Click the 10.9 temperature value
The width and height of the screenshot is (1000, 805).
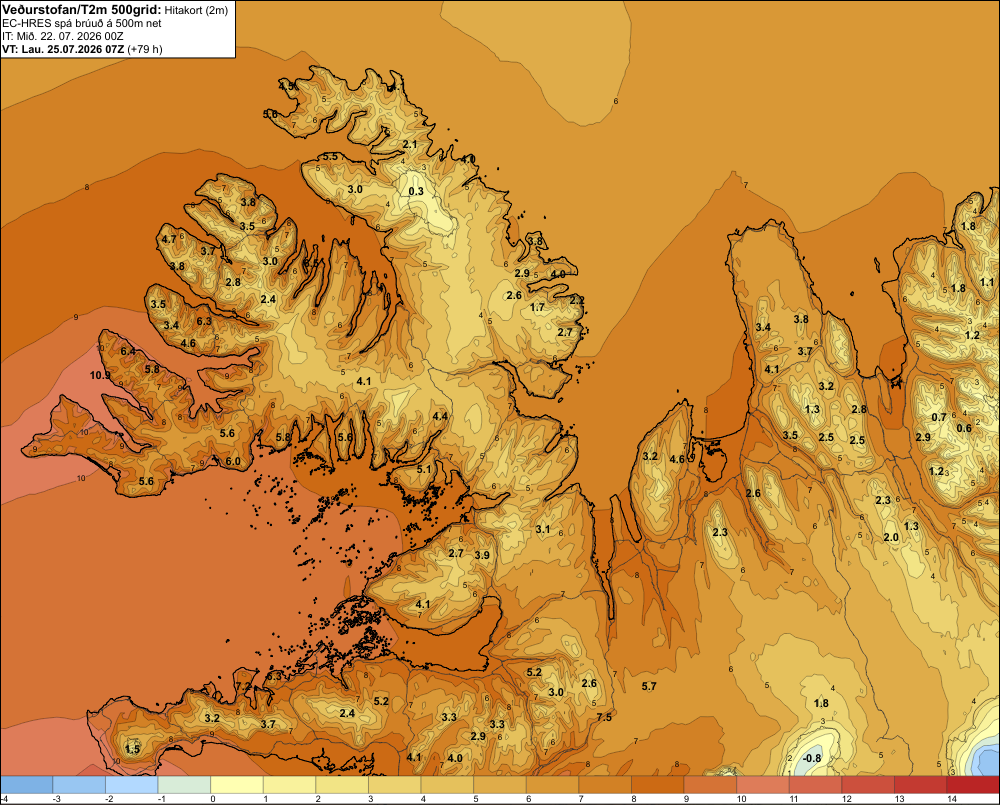tap(100, 375)
